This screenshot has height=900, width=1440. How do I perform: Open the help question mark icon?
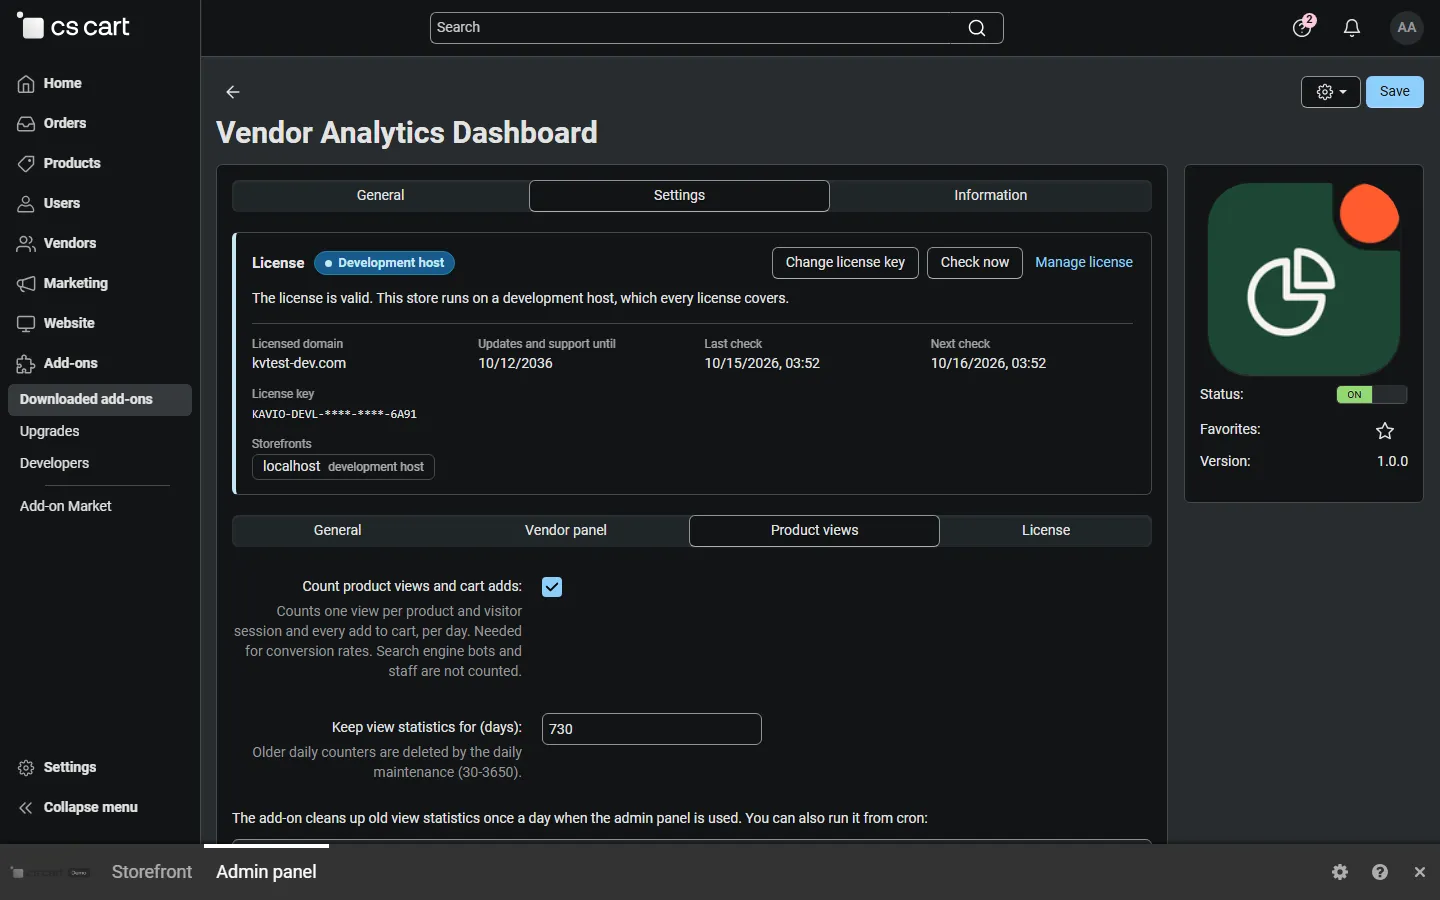point(1380,872)
